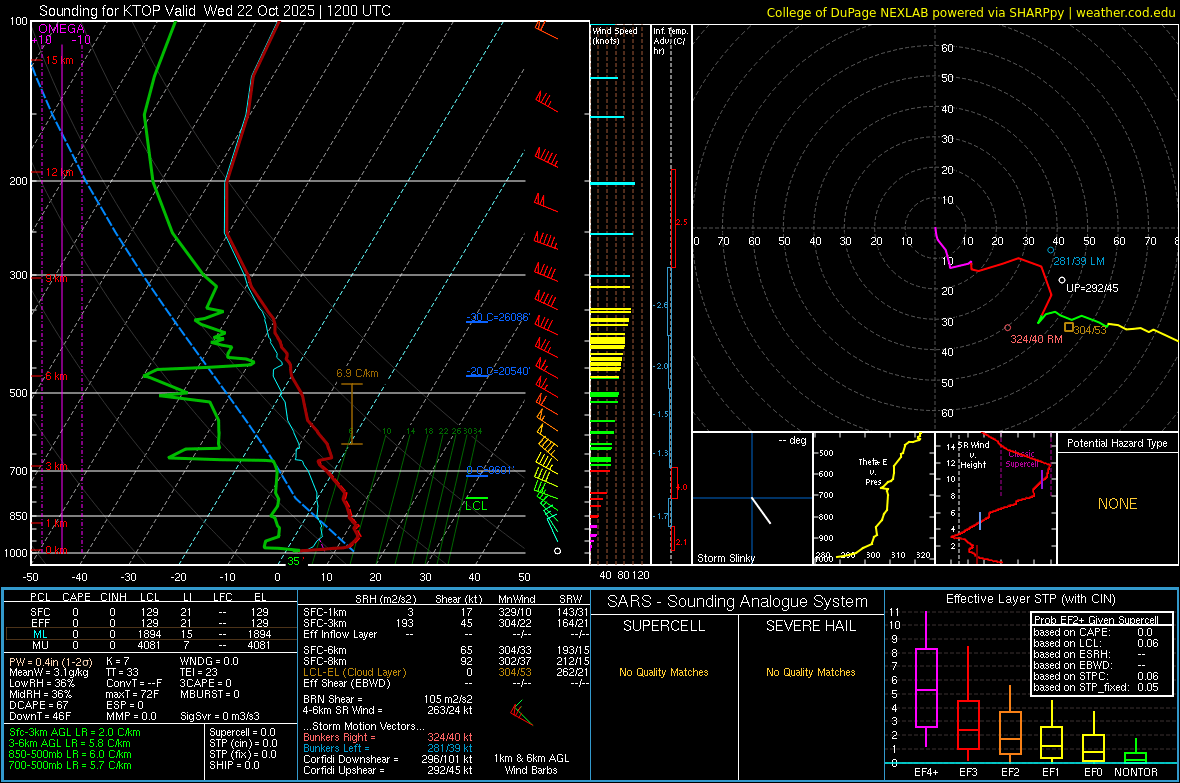Click the '281/39 LM' hodograph label

(1078, 261)
